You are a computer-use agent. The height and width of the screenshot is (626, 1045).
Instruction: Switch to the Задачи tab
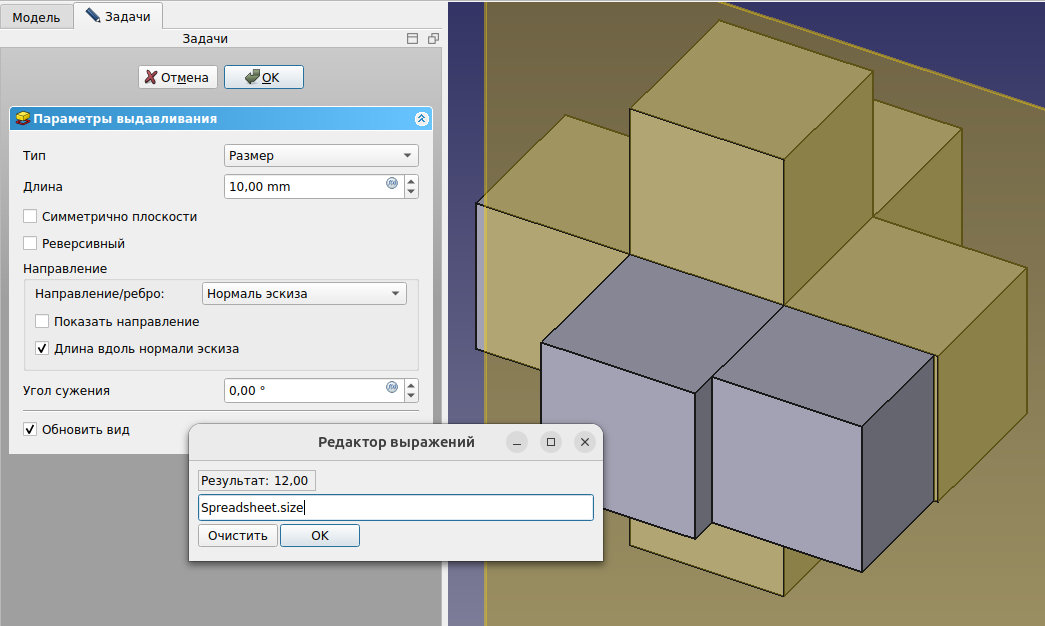point(118,15)
